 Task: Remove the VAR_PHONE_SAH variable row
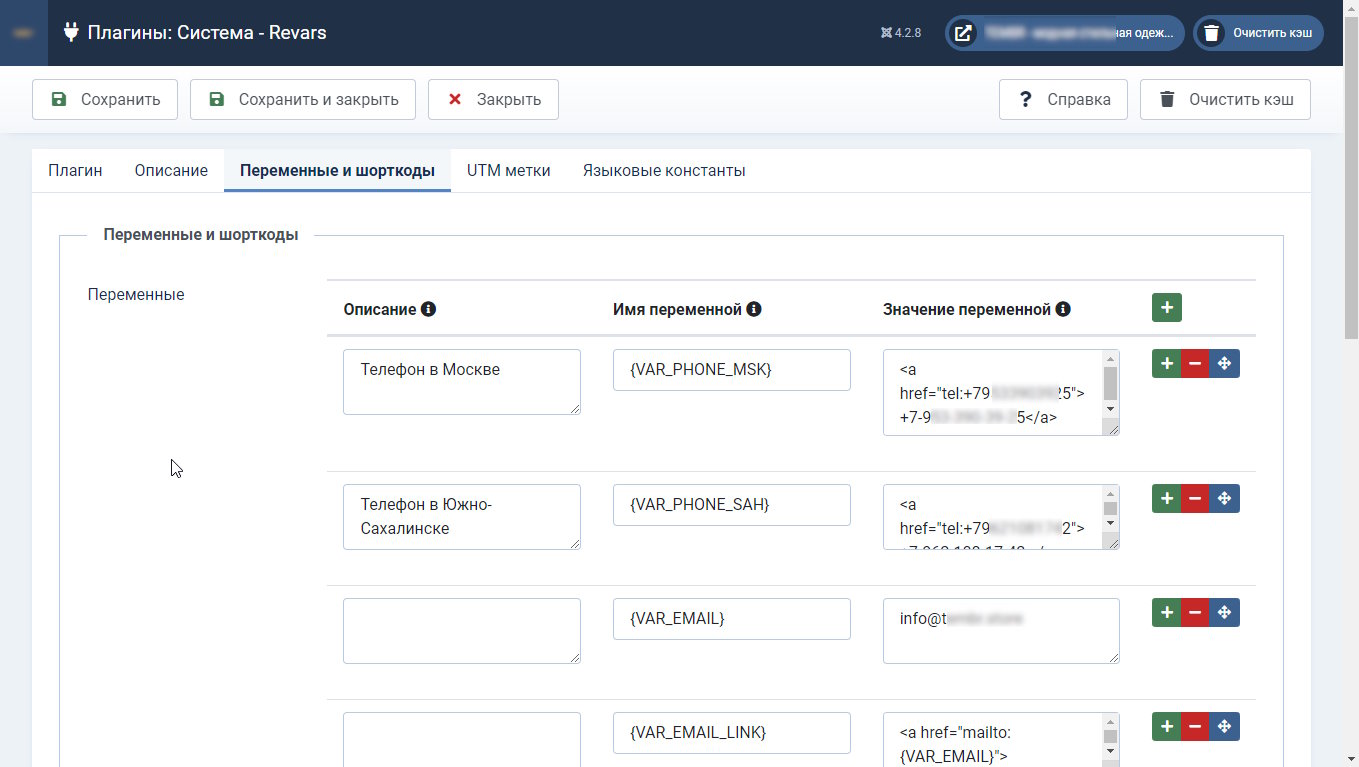pyautogui.click(x=1195, y=499)
